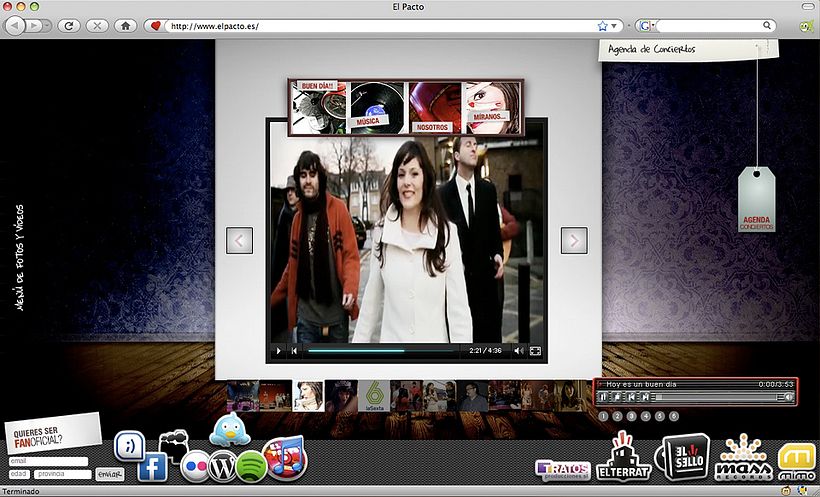
Task: Open the Agenda de Conciertos paper tab
Action: pyautogui.click(x=688, y=50)
